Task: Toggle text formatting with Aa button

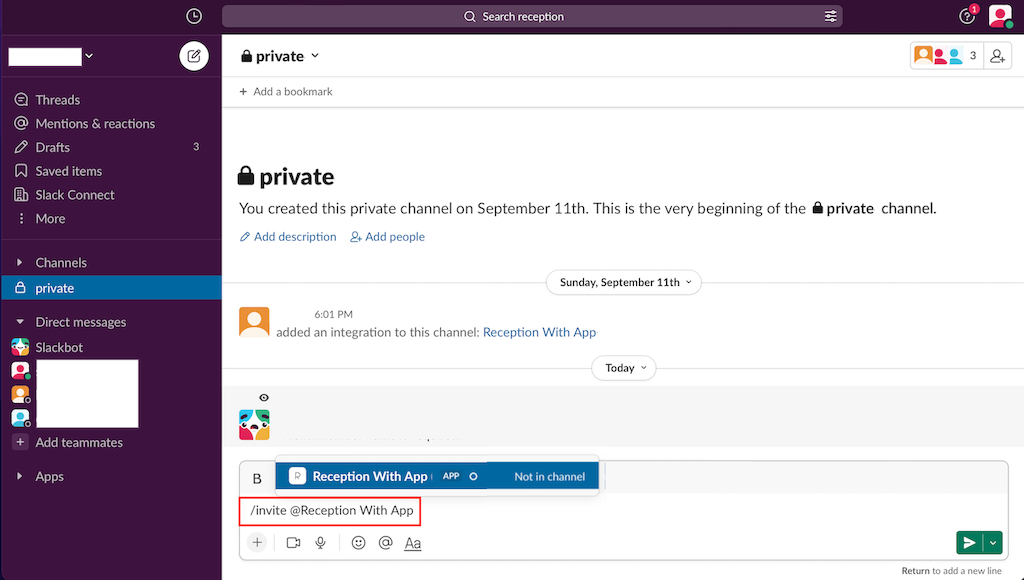Action: (x=413, y=543)
